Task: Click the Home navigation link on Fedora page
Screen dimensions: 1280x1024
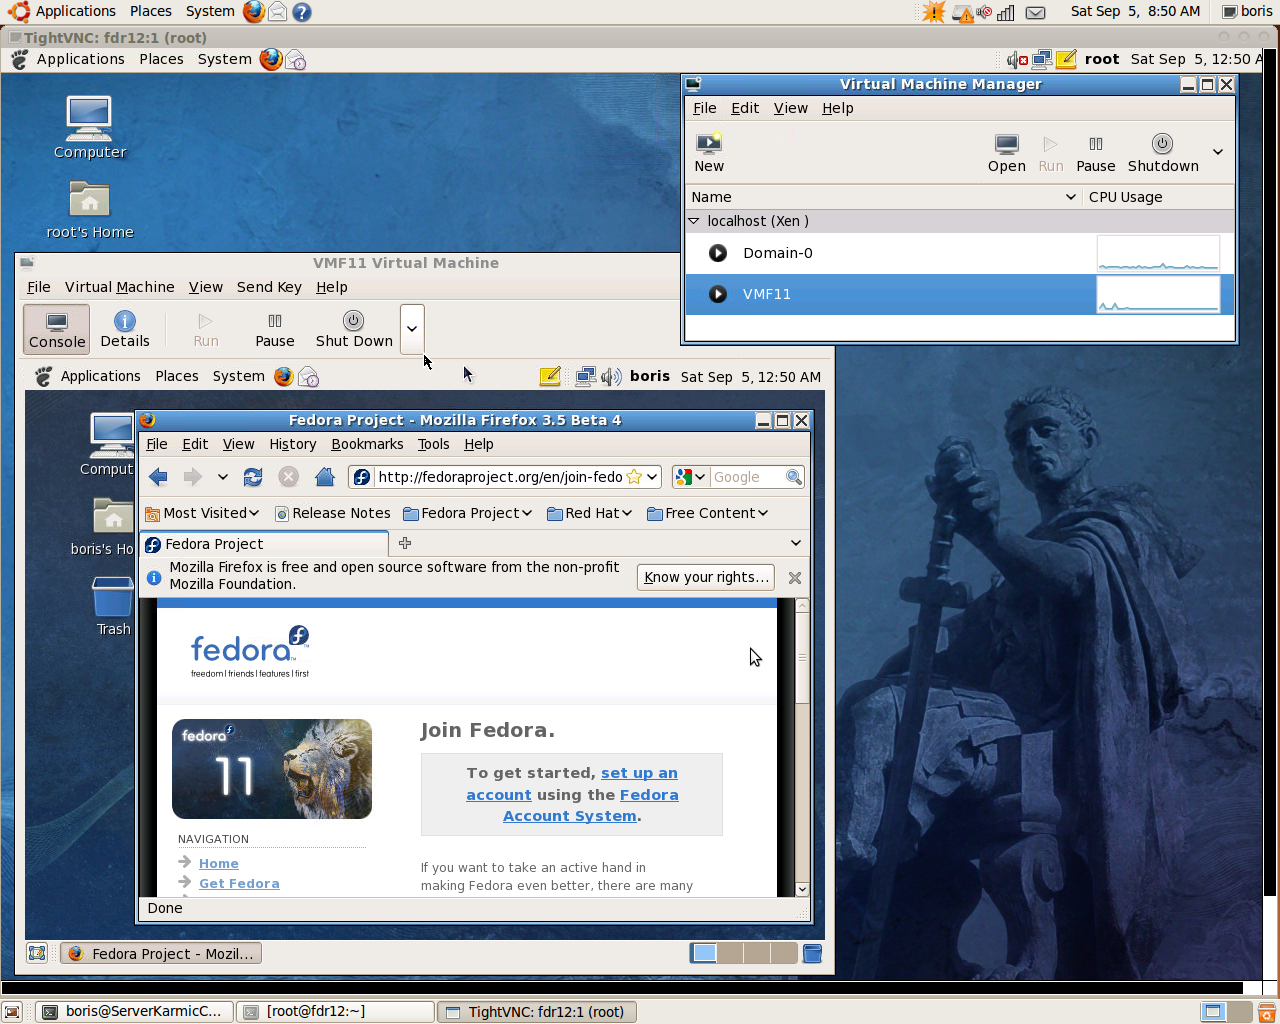Action: point(219,864)
